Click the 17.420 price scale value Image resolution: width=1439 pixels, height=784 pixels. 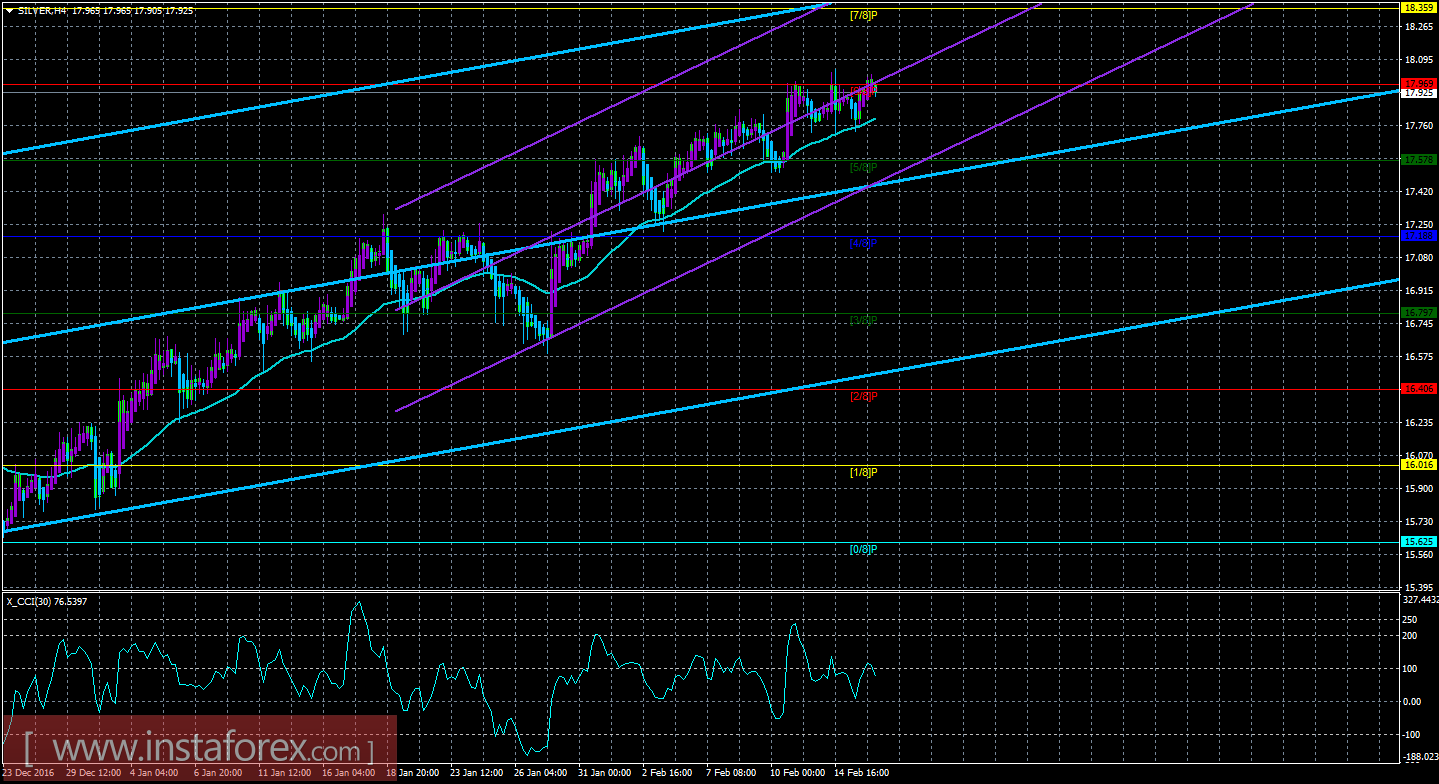click(1417, 191)
